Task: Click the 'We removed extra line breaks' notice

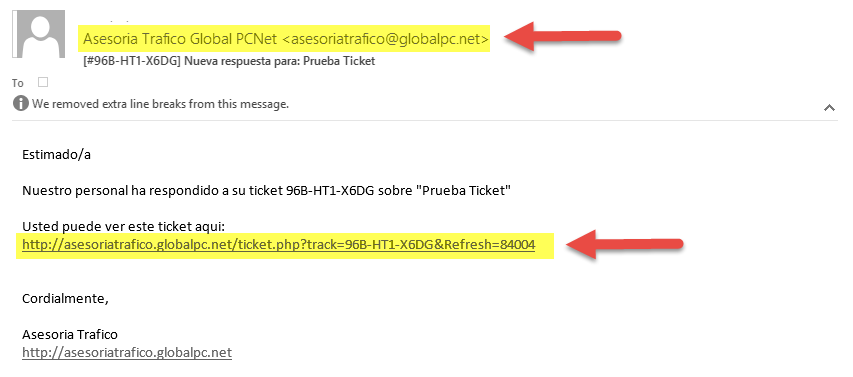Action: (160, 104)
